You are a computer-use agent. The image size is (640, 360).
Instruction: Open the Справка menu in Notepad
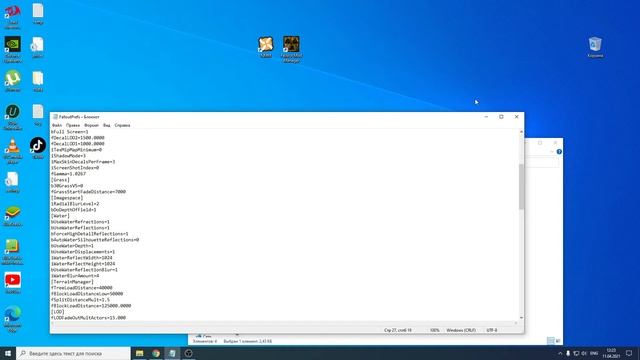tap(122, 125)
